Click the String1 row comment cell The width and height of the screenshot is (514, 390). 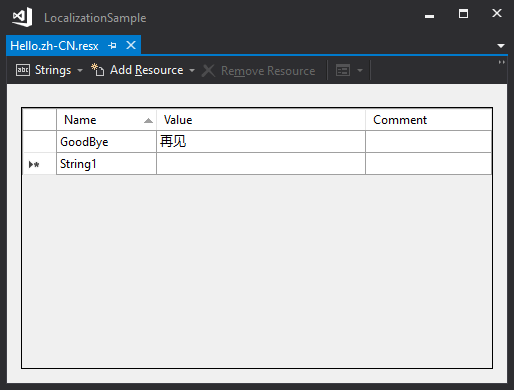coord(428,164)
